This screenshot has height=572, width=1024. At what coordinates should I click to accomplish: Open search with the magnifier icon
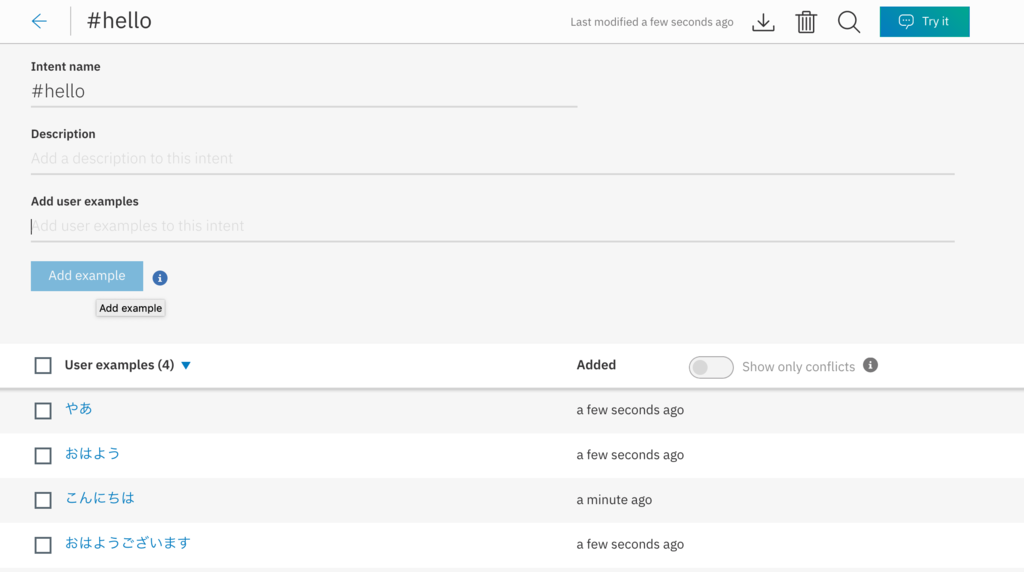coord(849,22)
